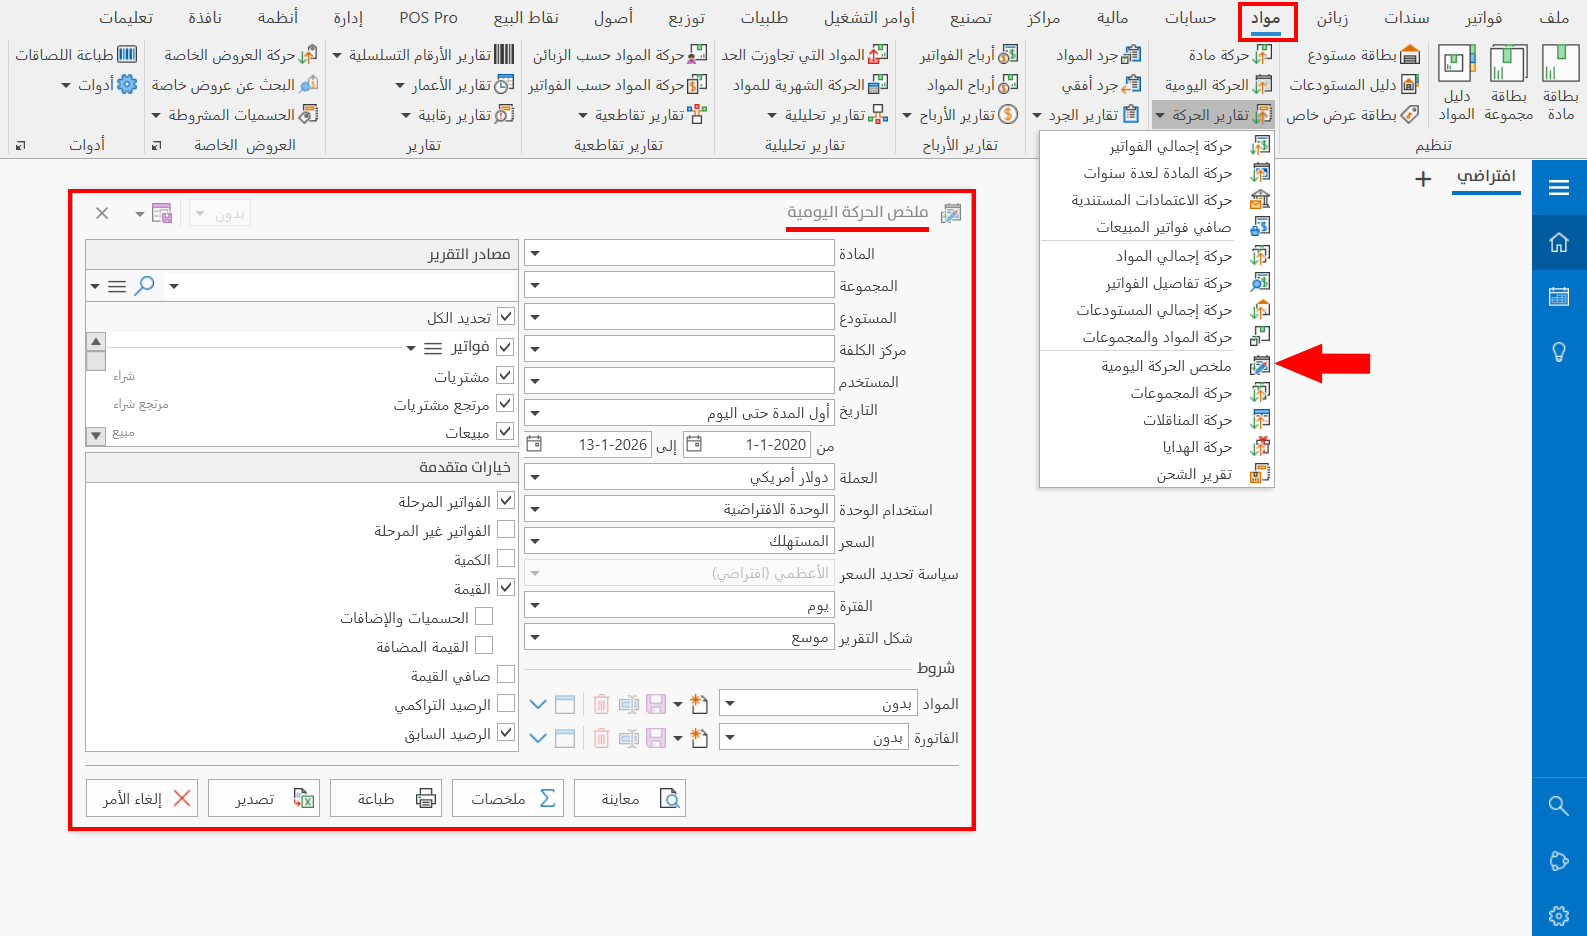
Task: Click إلغاء الأمر cancel button
Action: pyautogui.click(x=142, y=798)
